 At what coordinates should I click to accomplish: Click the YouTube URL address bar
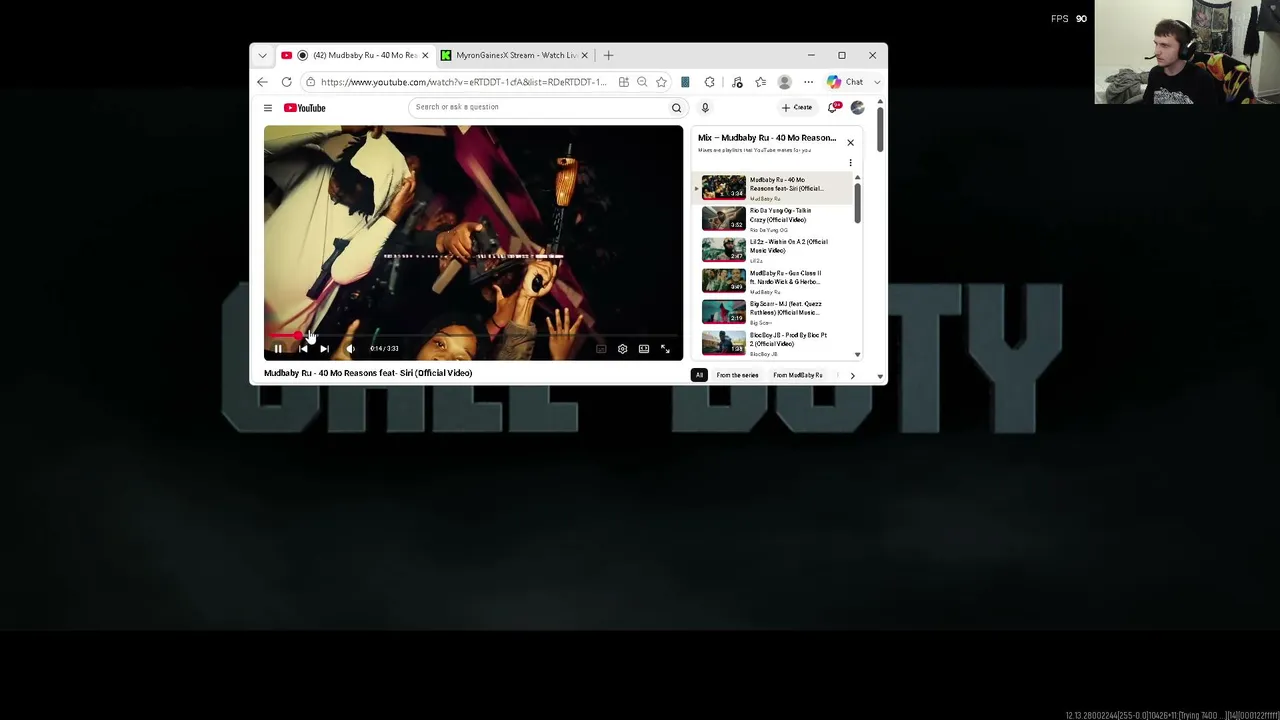point(462,82)
